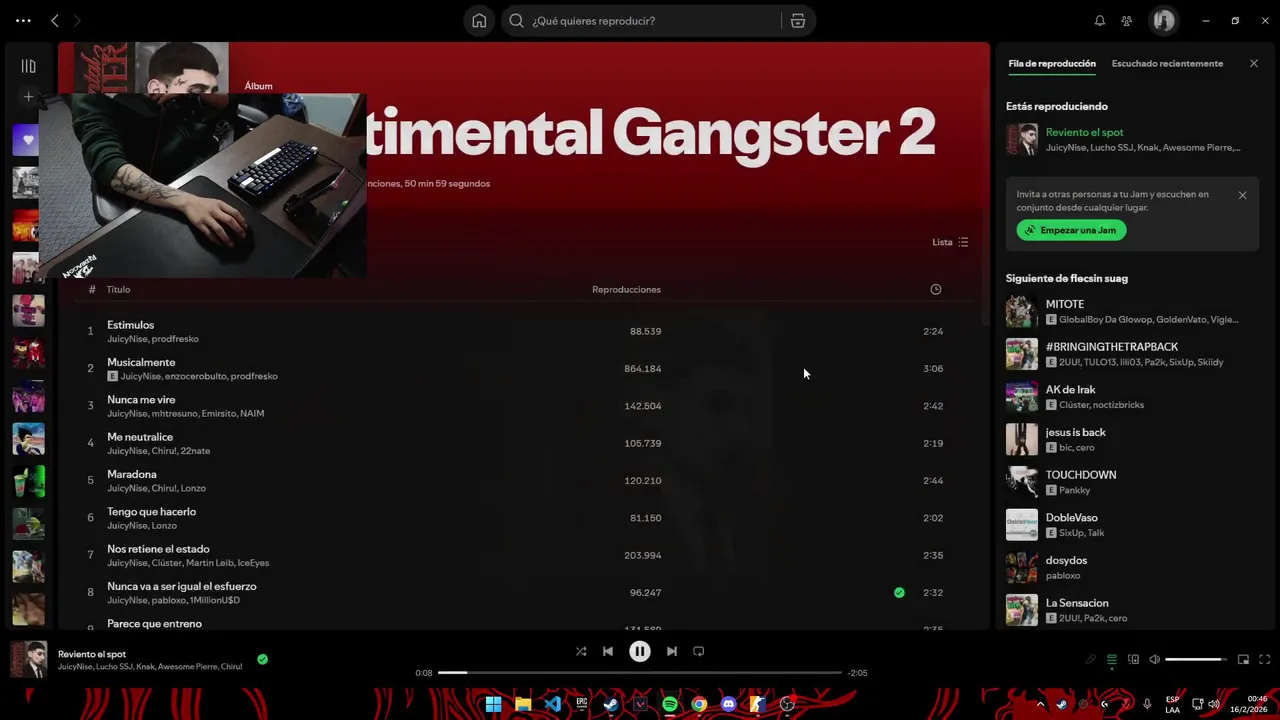Create a playlist with the plus icon

[x=28, y=97]
